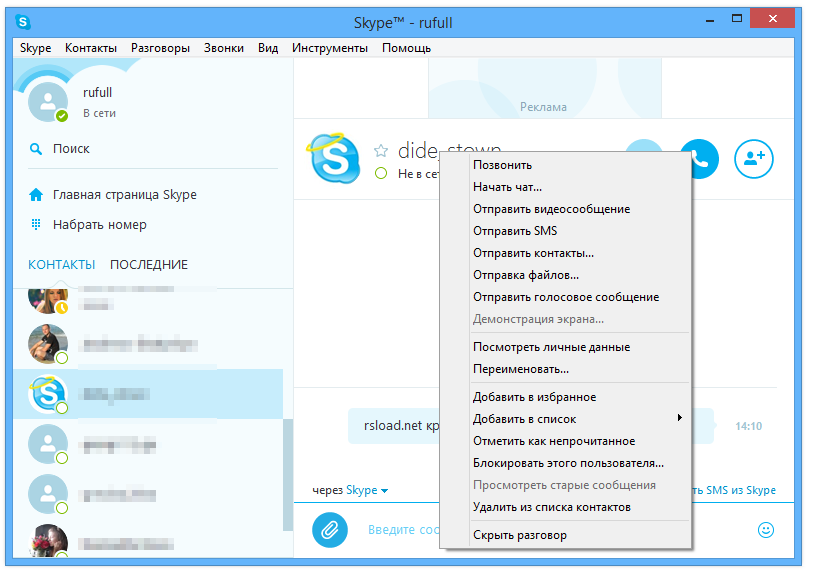The image size is (814, 580).
Task: Click the large Skype avatar in conversation header
Action: pyautogui.click(x=334, y=158)
